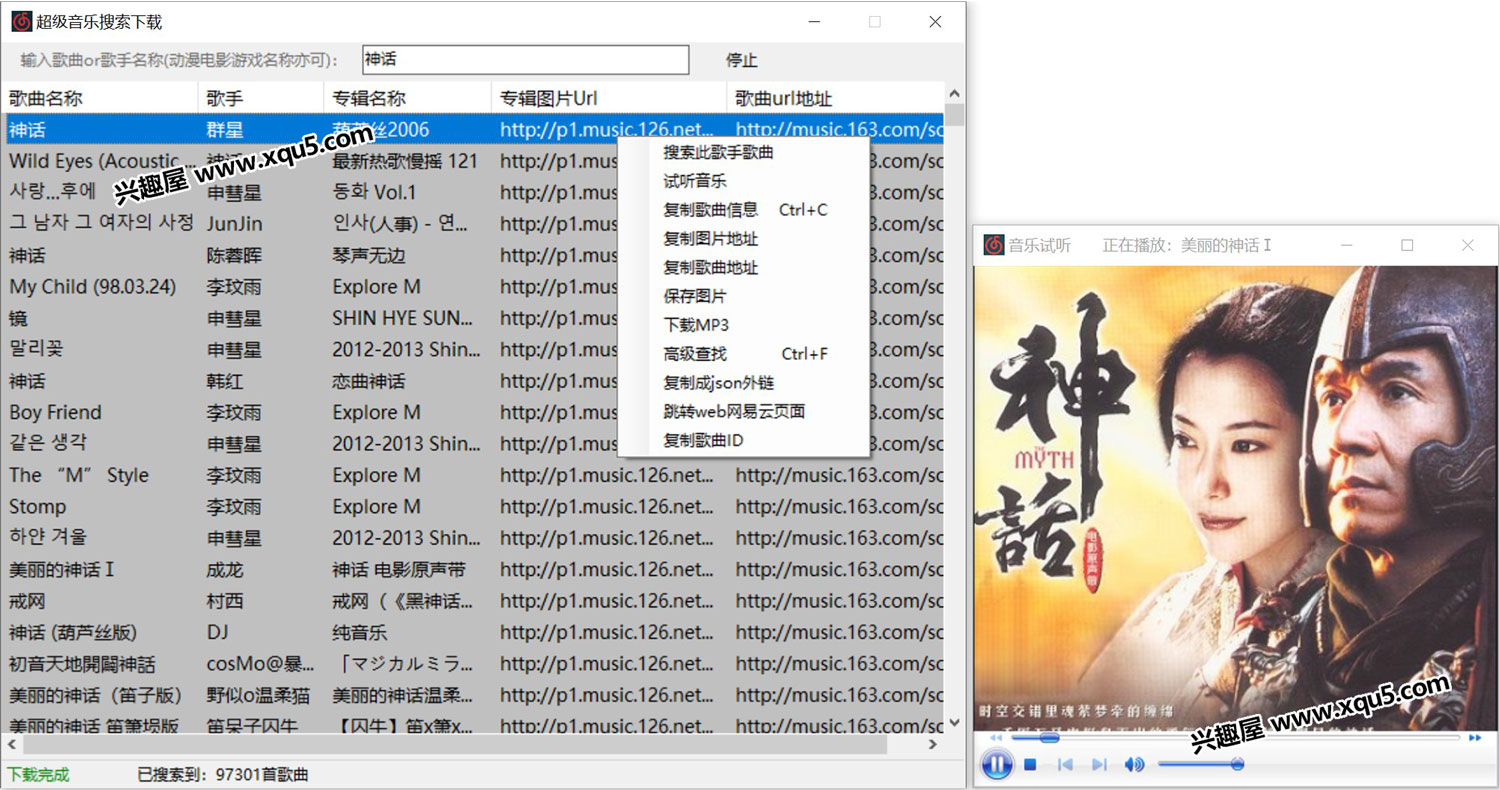
Task: Click the vertical scrollbar up arrow
Action: click(x=955, y=92)
